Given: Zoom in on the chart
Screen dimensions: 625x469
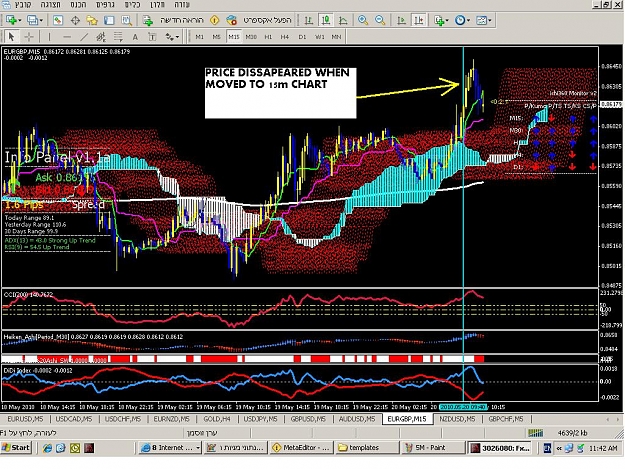Looking at the screenshot, I should point(363,20).
